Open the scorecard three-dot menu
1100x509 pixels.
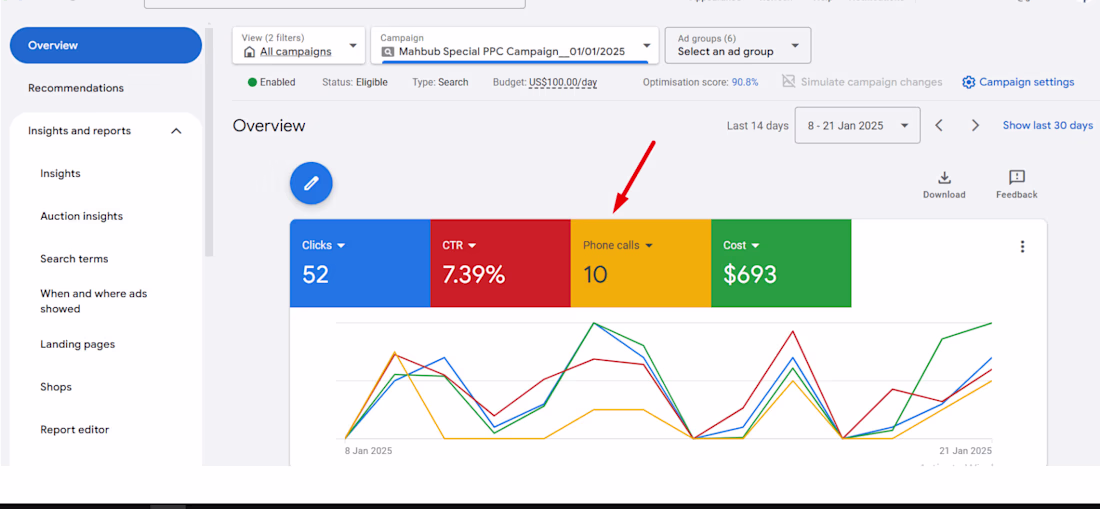1022,246
